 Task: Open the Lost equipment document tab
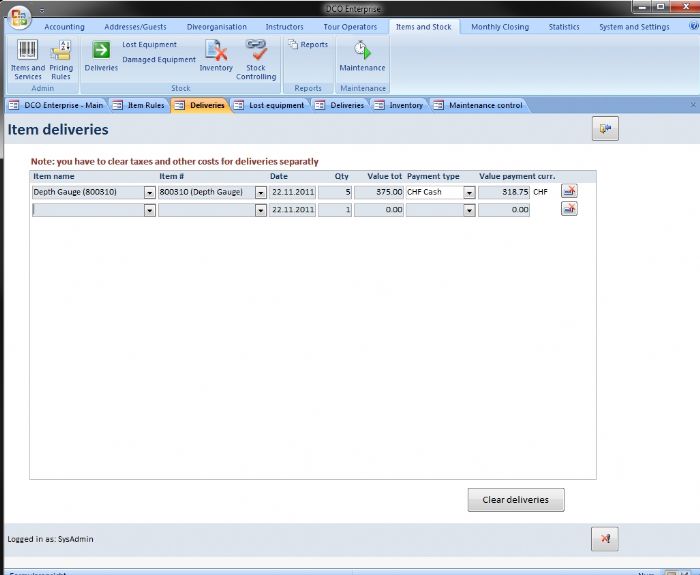pos(275,105)
